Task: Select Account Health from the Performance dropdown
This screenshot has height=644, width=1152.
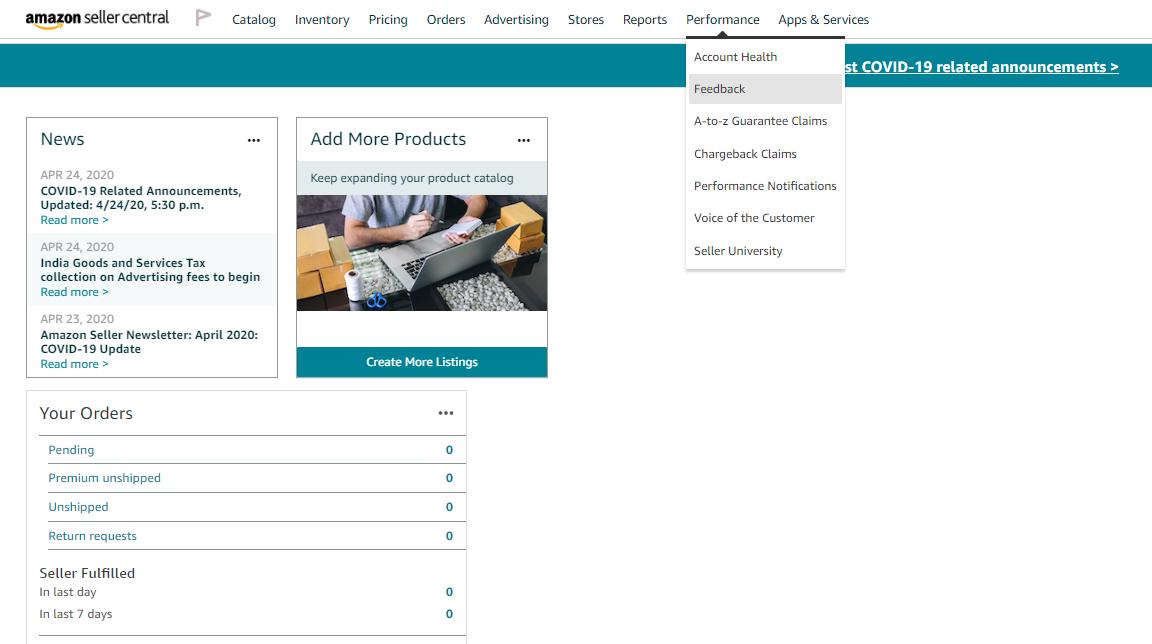Action: [765, 57]
